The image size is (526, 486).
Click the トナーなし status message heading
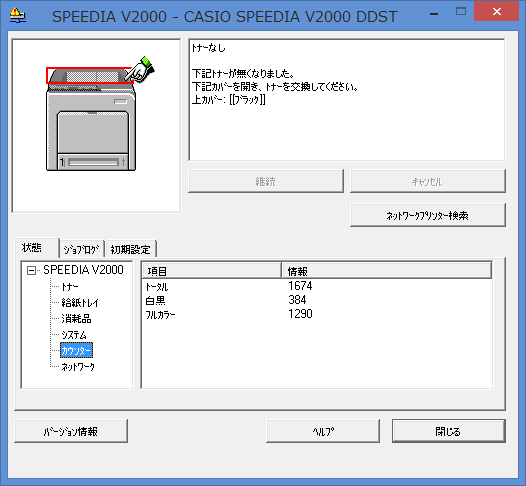[x=209, y=48]
